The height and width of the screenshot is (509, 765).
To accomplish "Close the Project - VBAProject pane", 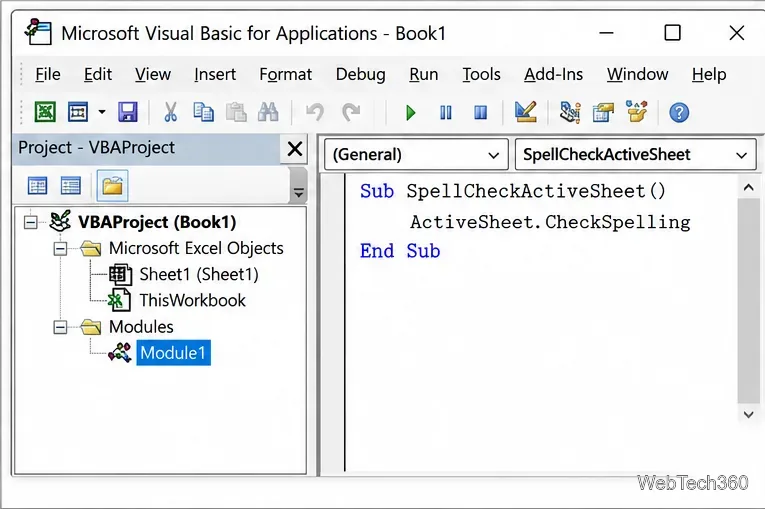I will tap(295, 149).
